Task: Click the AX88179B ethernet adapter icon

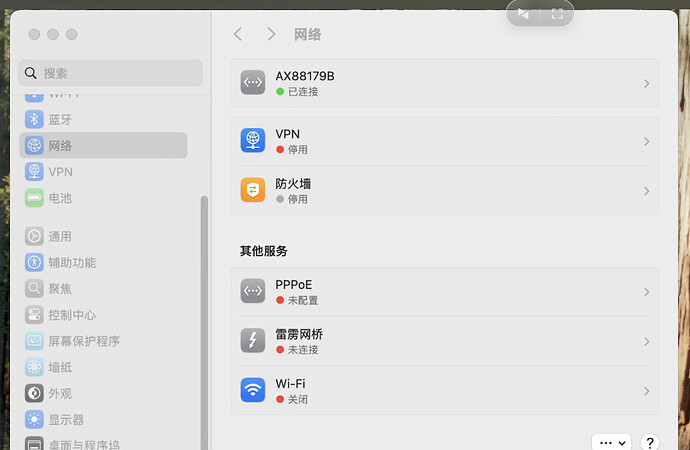Action: [x=253, y=82]
